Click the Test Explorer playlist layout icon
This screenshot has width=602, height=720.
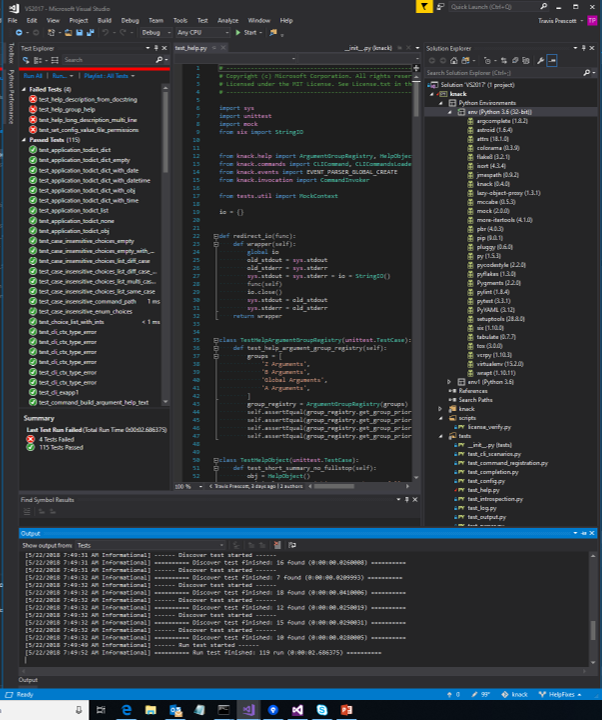(x=55, y=60)
